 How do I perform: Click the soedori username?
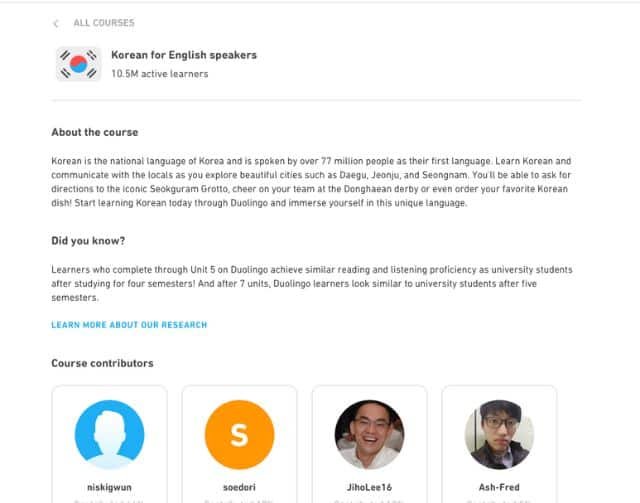pyautogui.click(x=239, y=485)
